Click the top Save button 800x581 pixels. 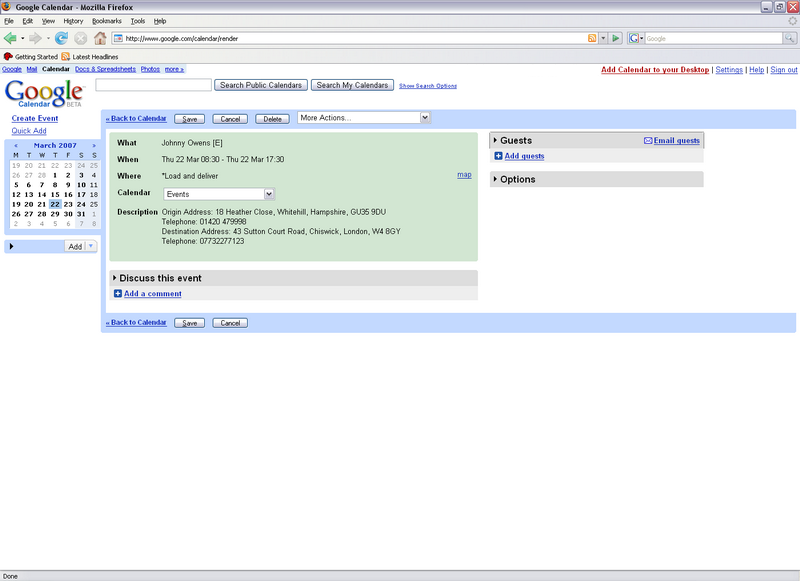tap(188, 119)
